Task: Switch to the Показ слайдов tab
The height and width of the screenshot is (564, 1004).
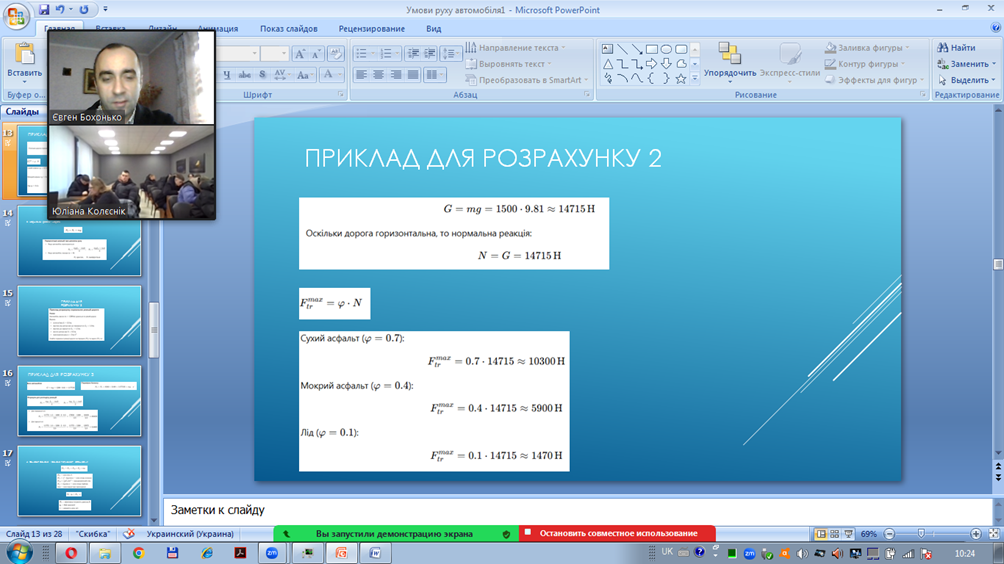Action: [288, 29]
